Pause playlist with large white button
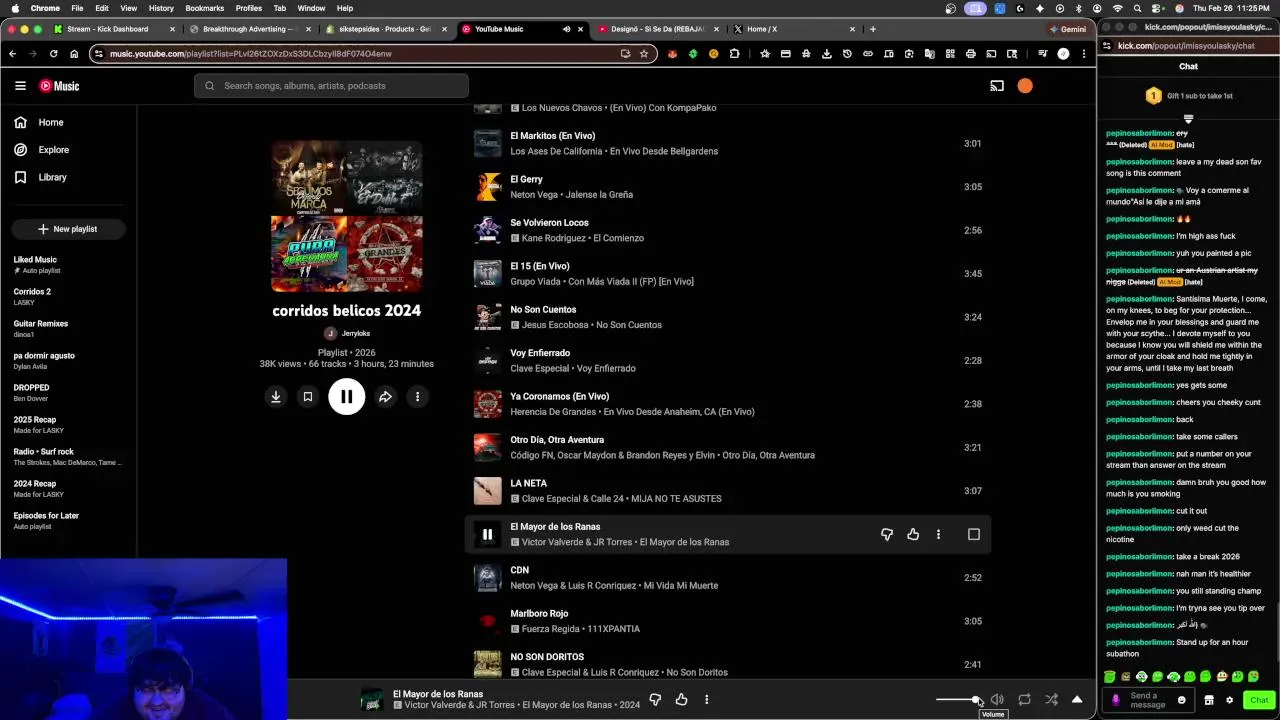Screen dimensions: 1280x720 pos(347,397)
